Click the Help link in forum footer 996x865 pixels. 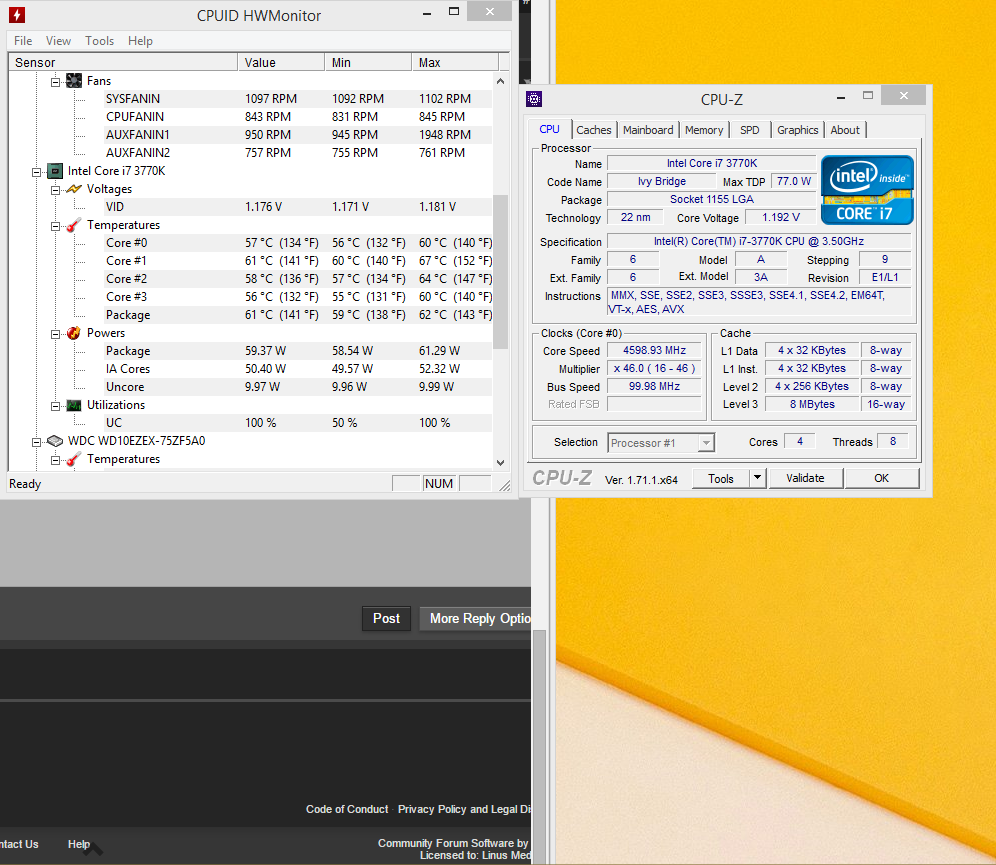79,844
